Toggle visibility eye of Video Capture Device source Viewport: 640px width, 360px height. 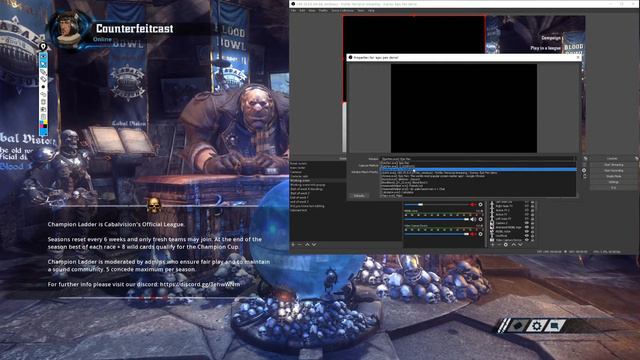[527, 240]
